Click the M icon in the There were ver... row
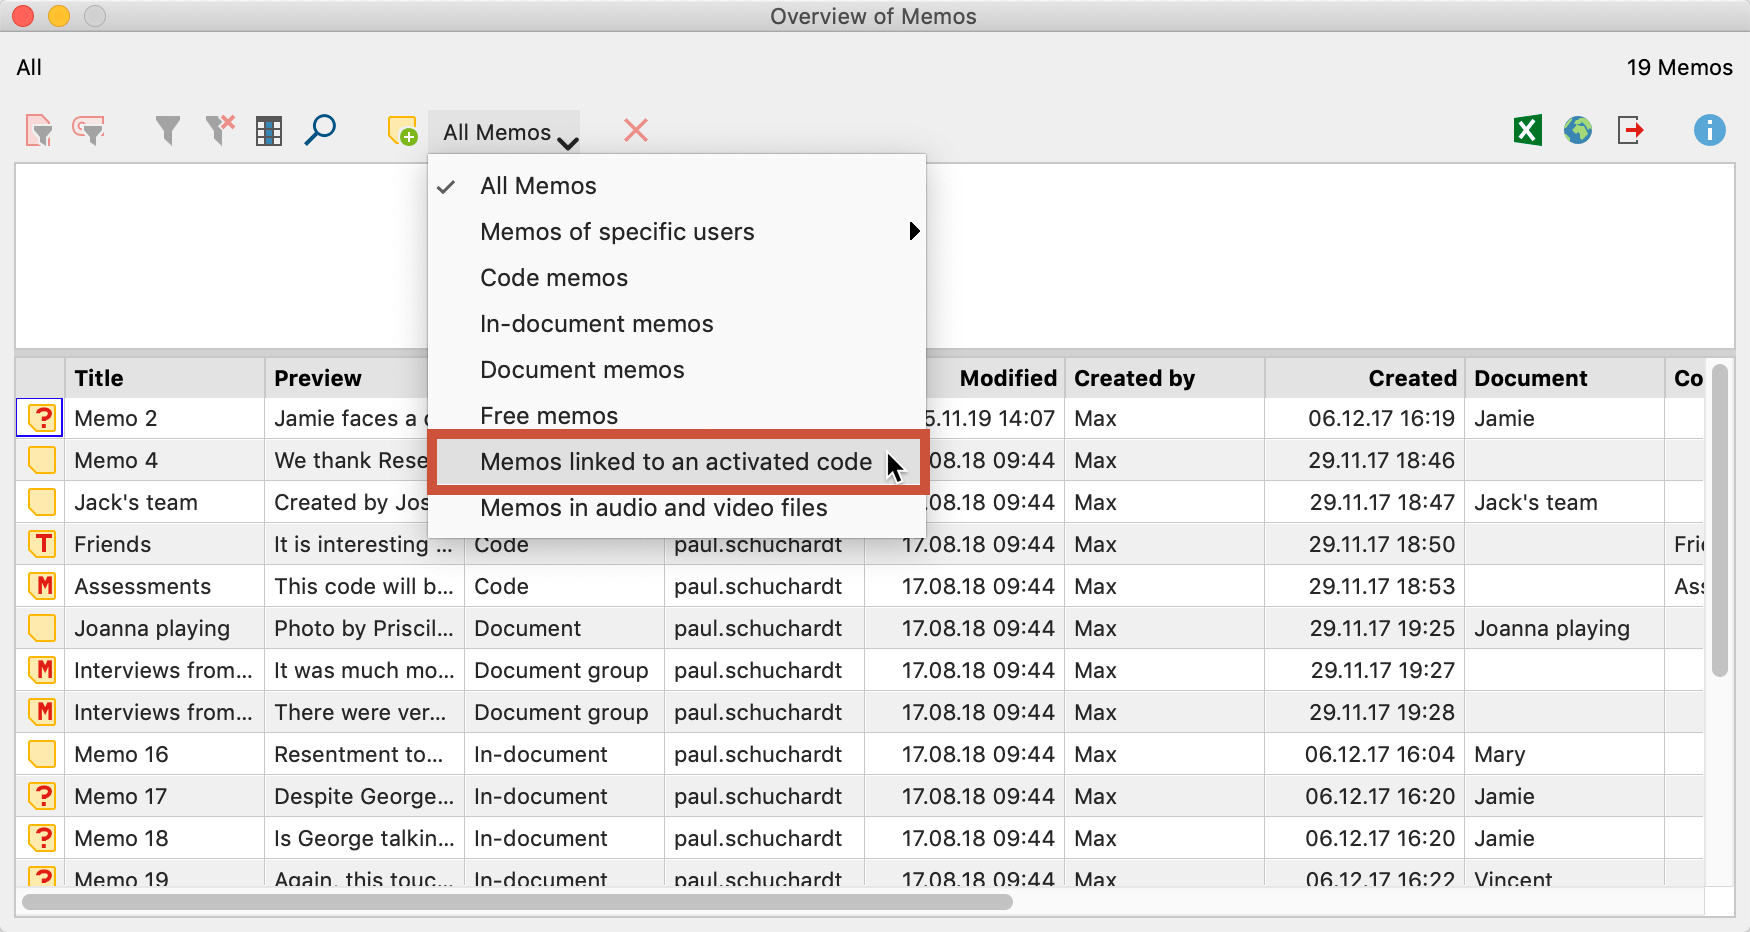Viewport: 1750px width, 932px height. (x=42, y=712)
